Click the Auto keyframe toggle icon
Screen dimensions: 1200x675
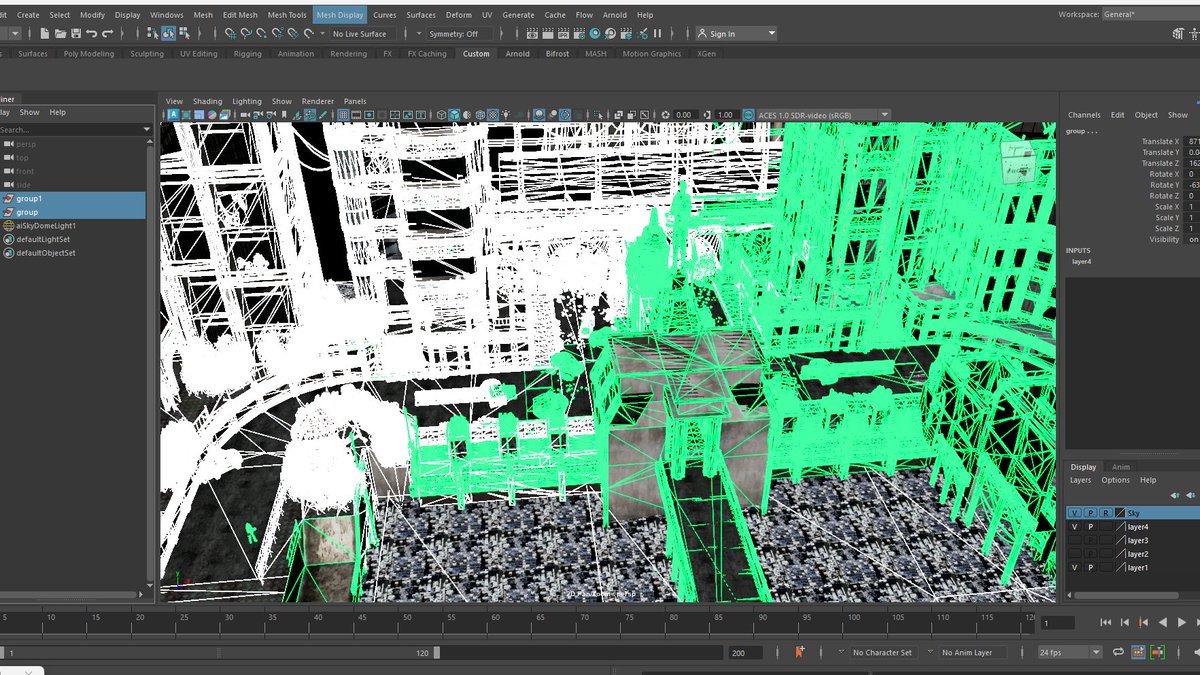pos(1157,653)
